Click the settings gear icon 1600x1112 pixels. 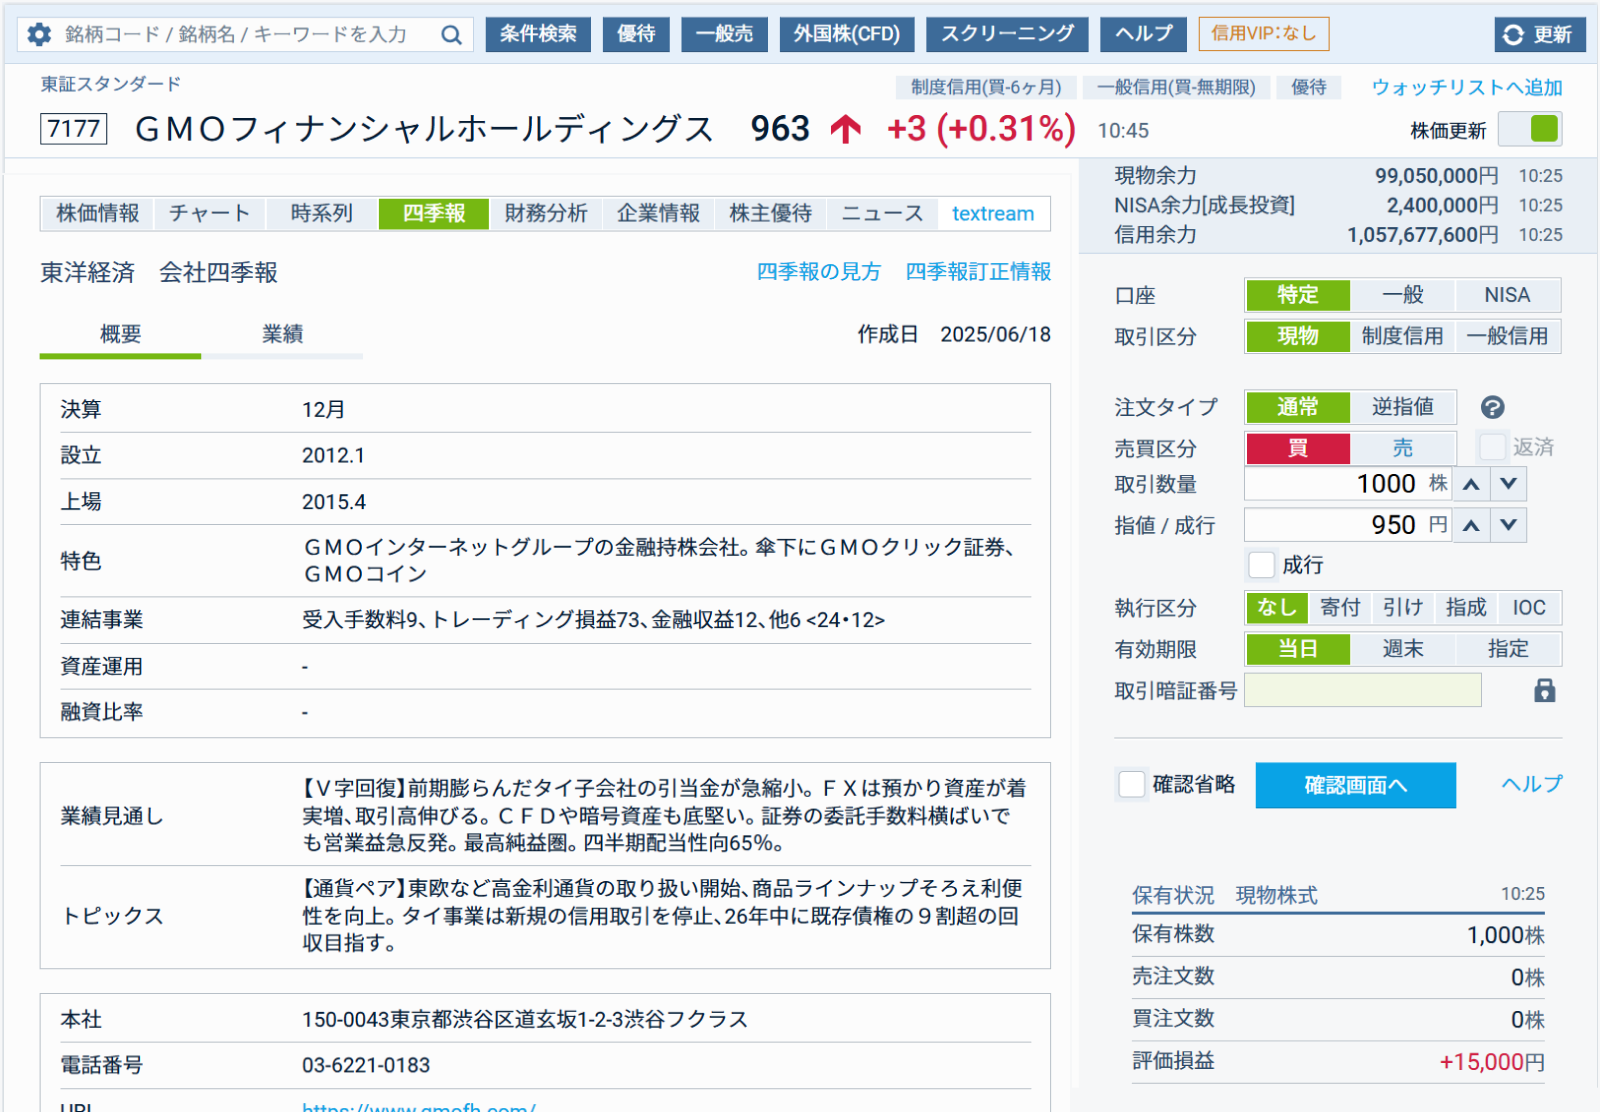(39, 35)
